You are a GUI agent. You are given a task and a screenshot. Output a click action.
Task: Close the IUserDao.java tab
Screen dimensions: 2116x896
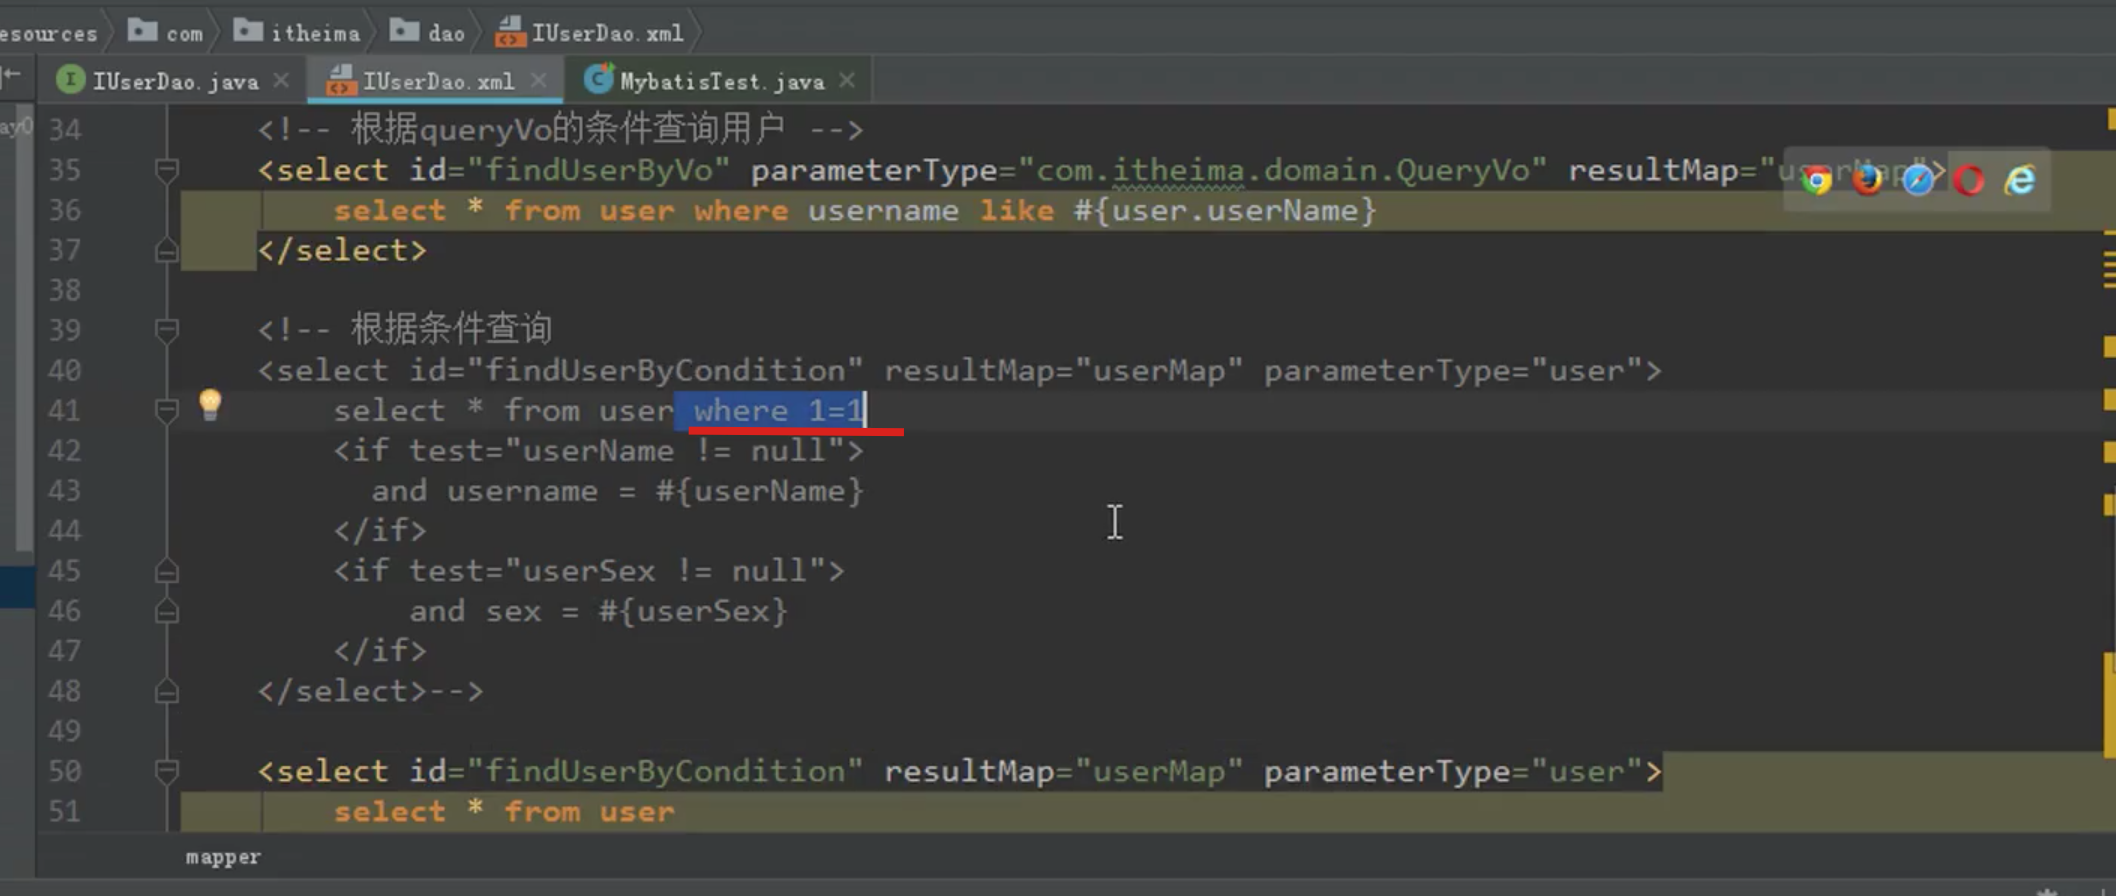[x=282, y=80]
